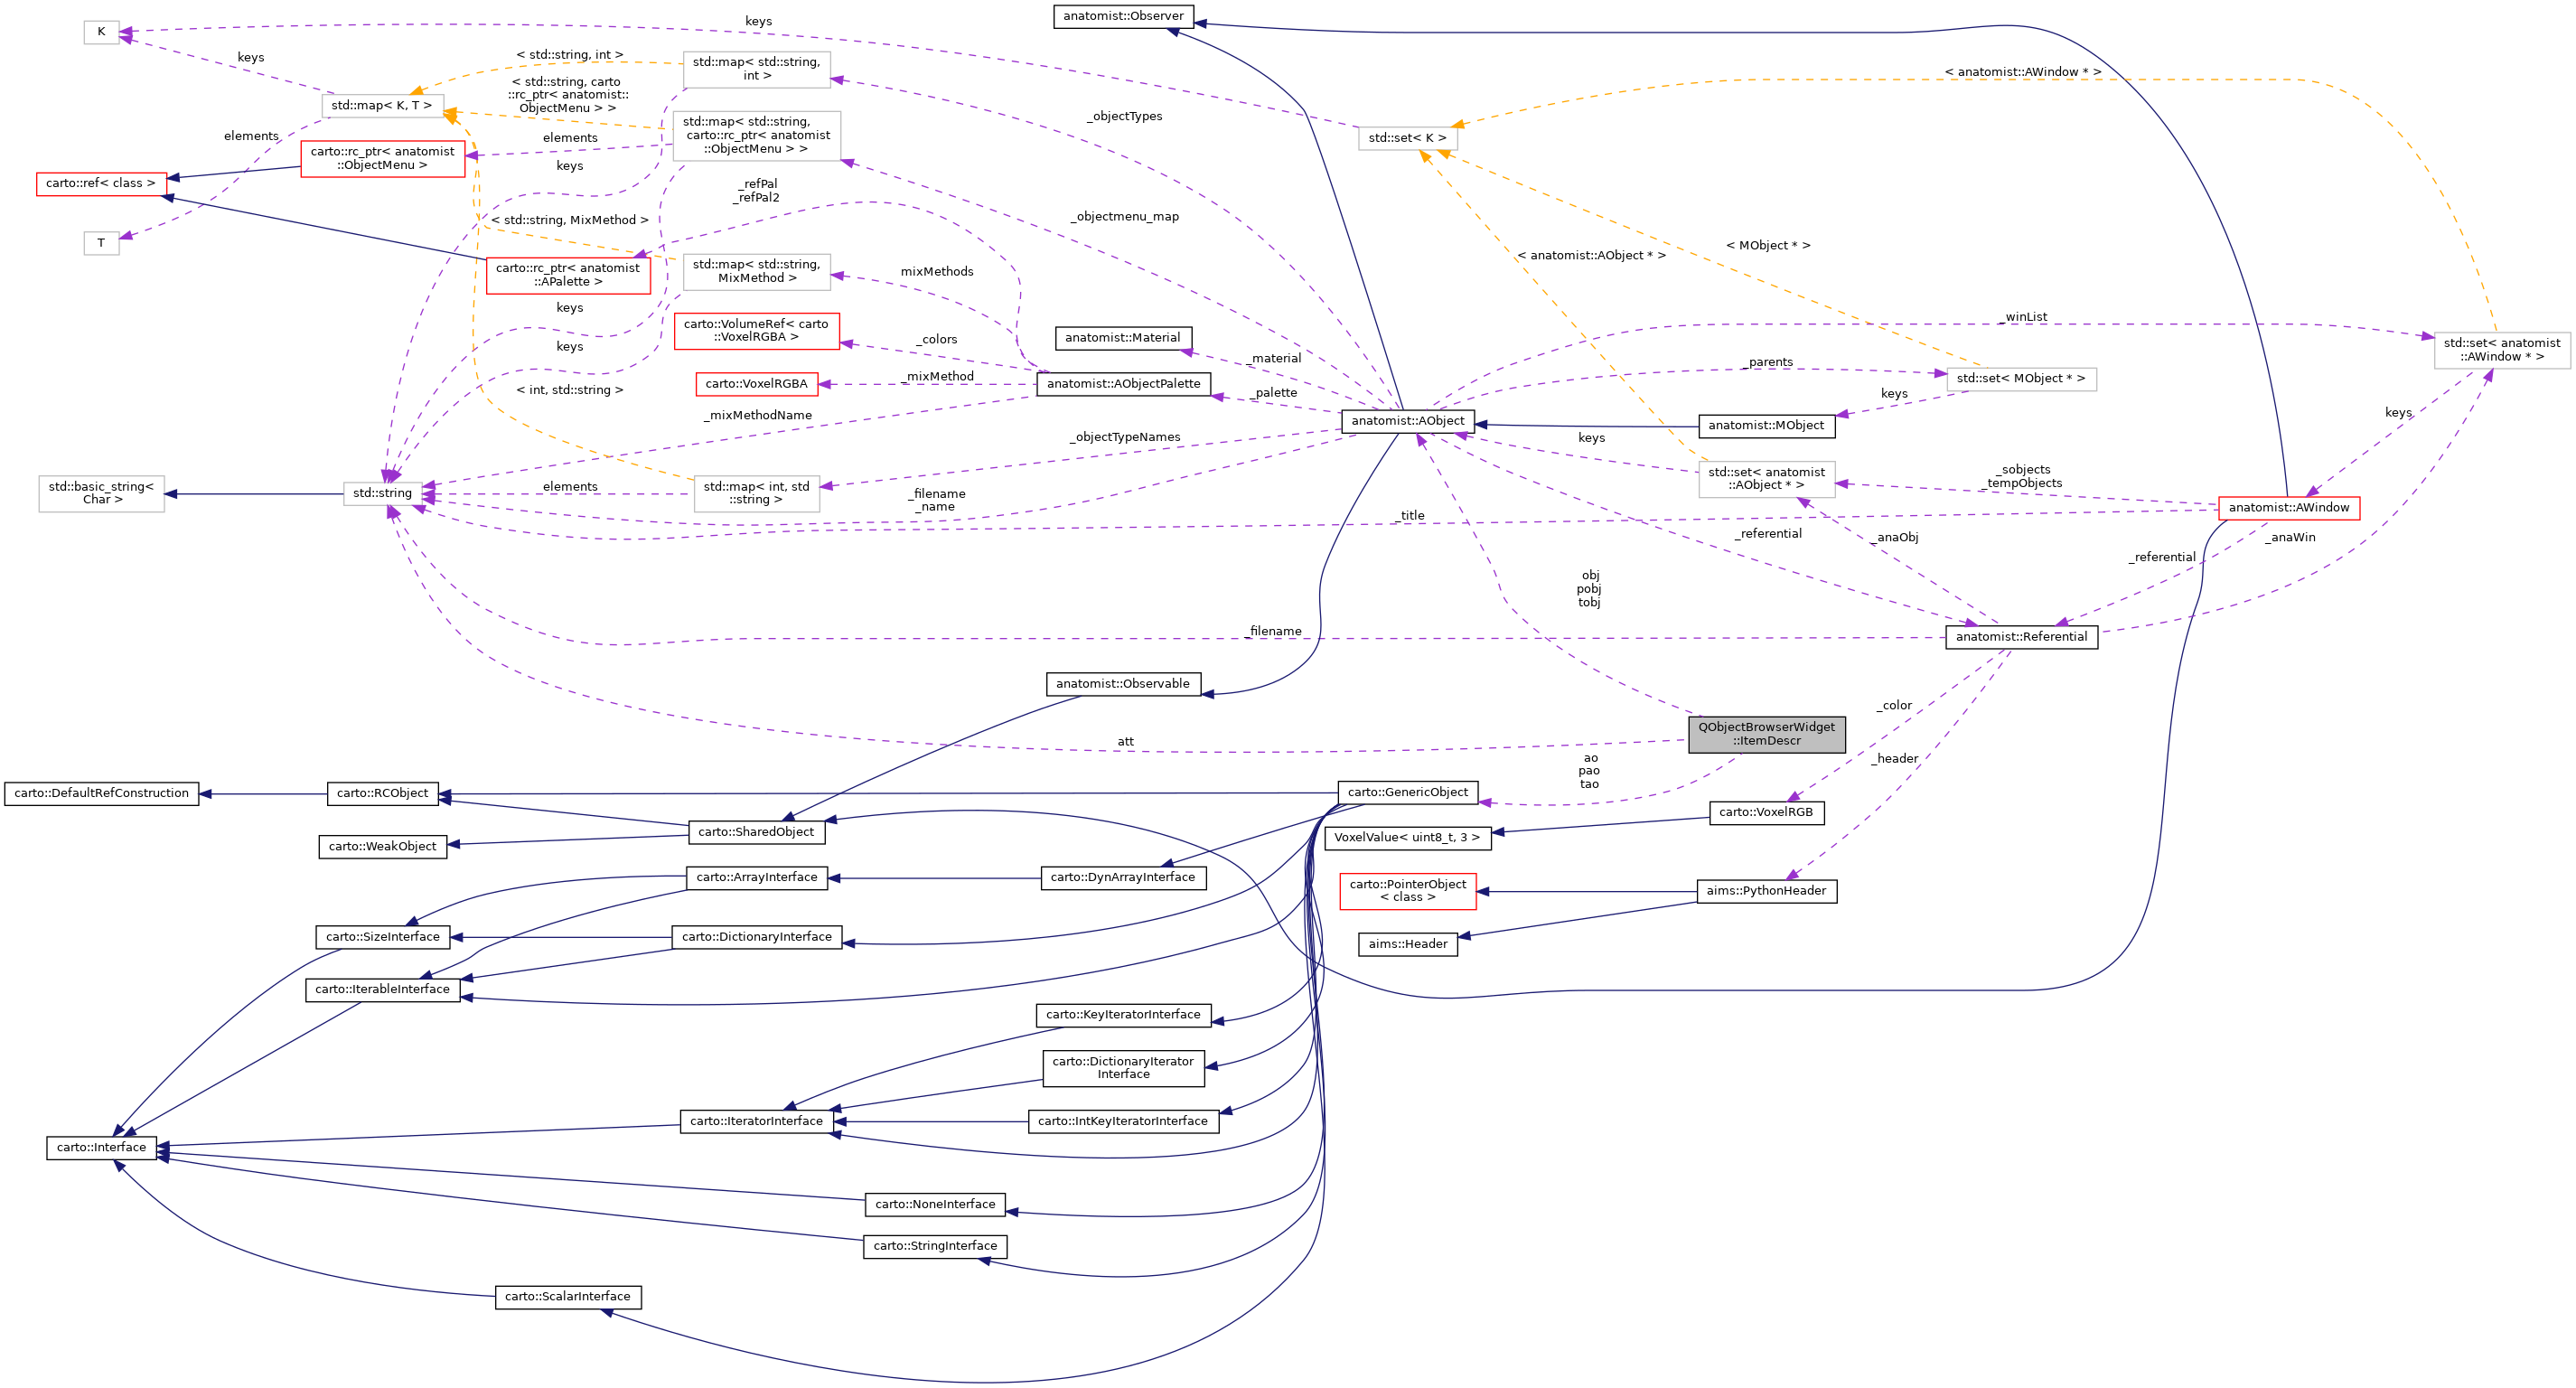Click the _objectTypes edge label
2576x1388 pixels.
point(1124,116)
